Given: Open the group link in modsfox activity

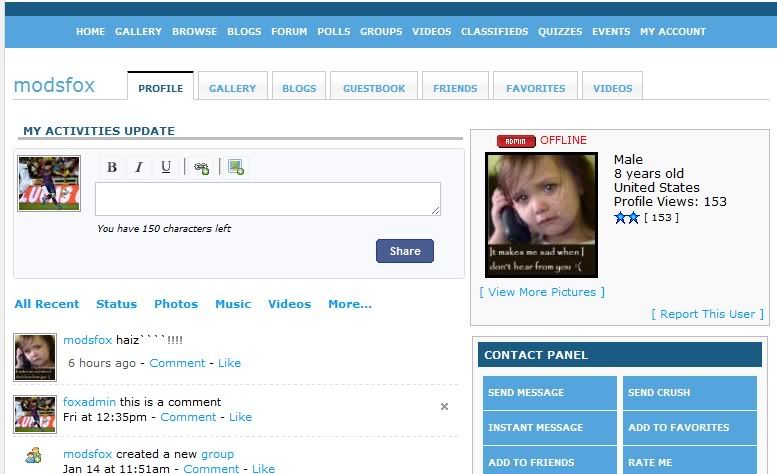Looking at the screenshot, I should (217, 454).
